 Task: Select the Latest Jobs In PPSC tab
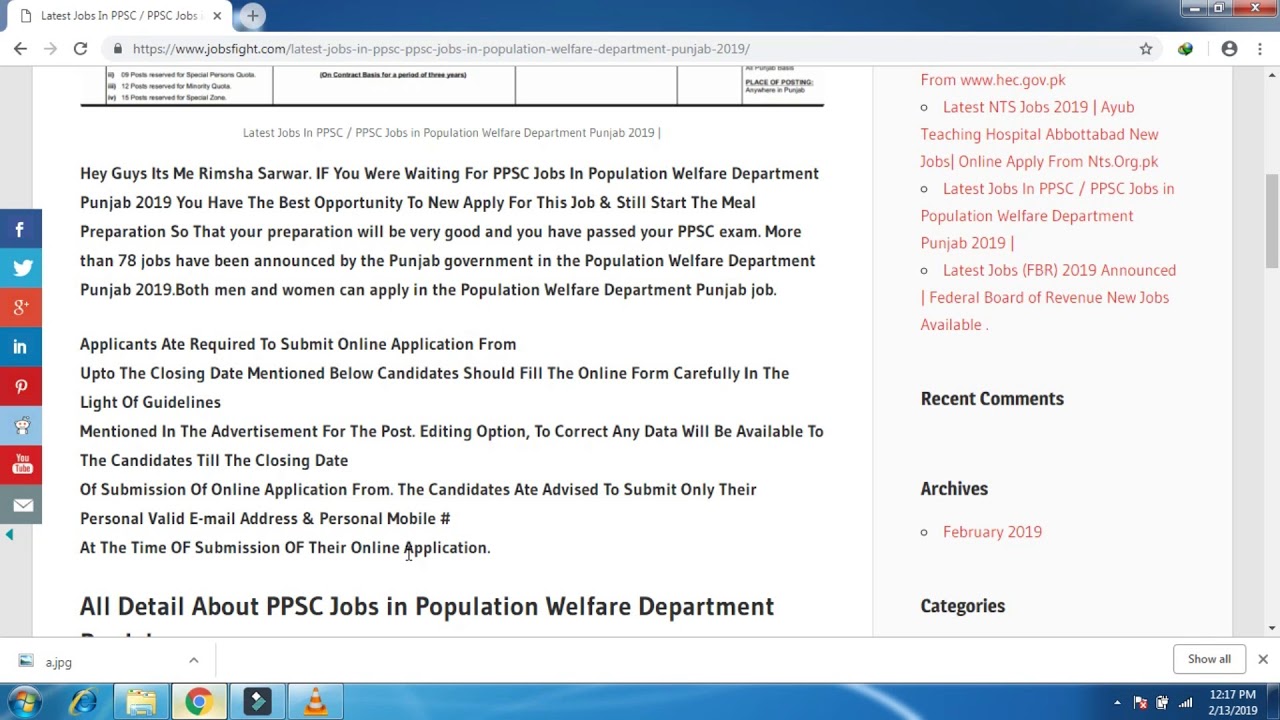click(118, 16)
